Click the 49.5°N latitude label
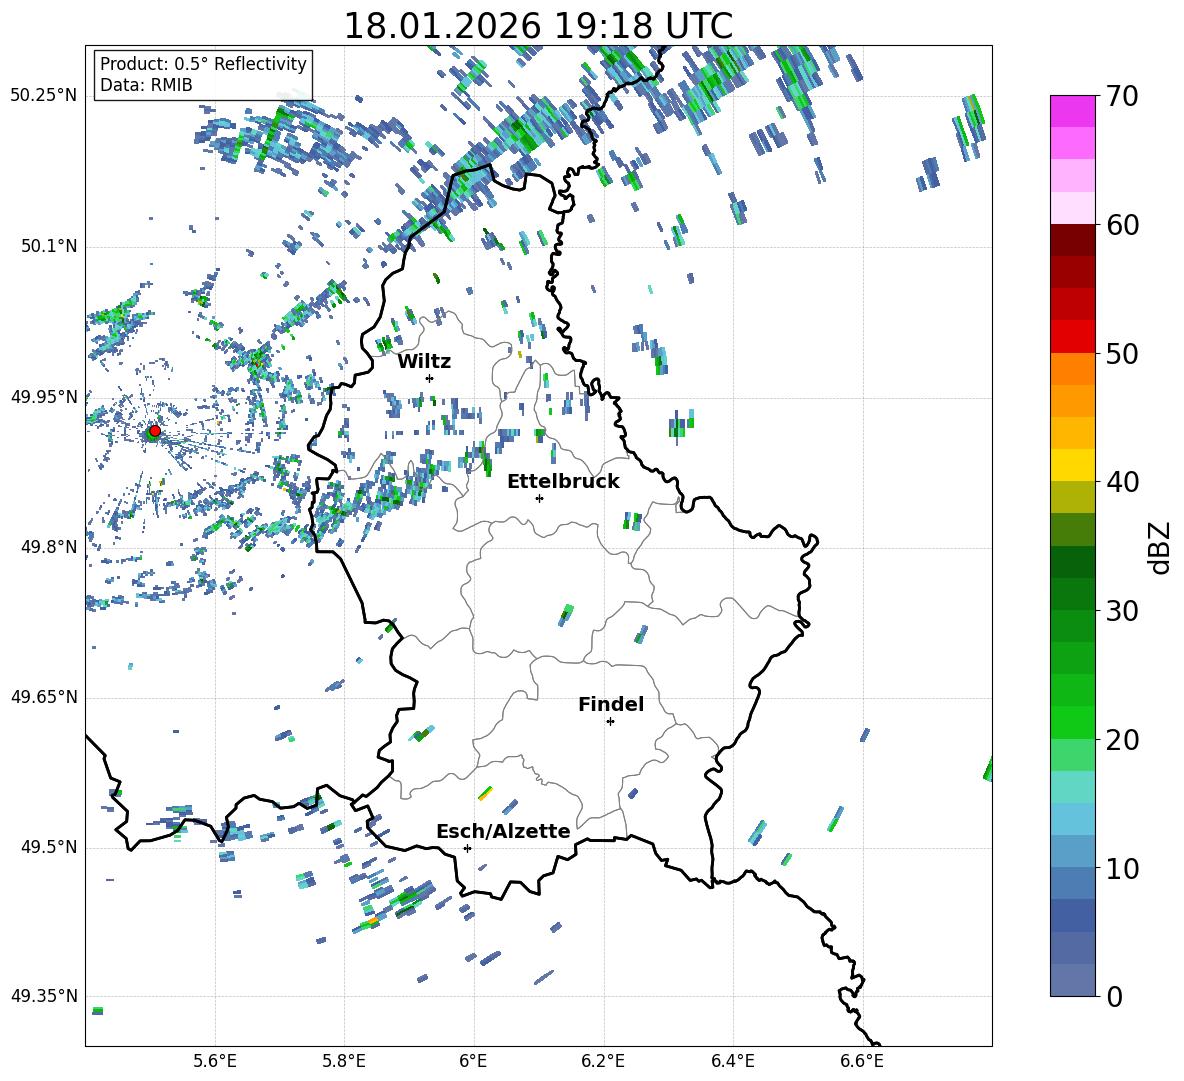 tap(49, 847)
